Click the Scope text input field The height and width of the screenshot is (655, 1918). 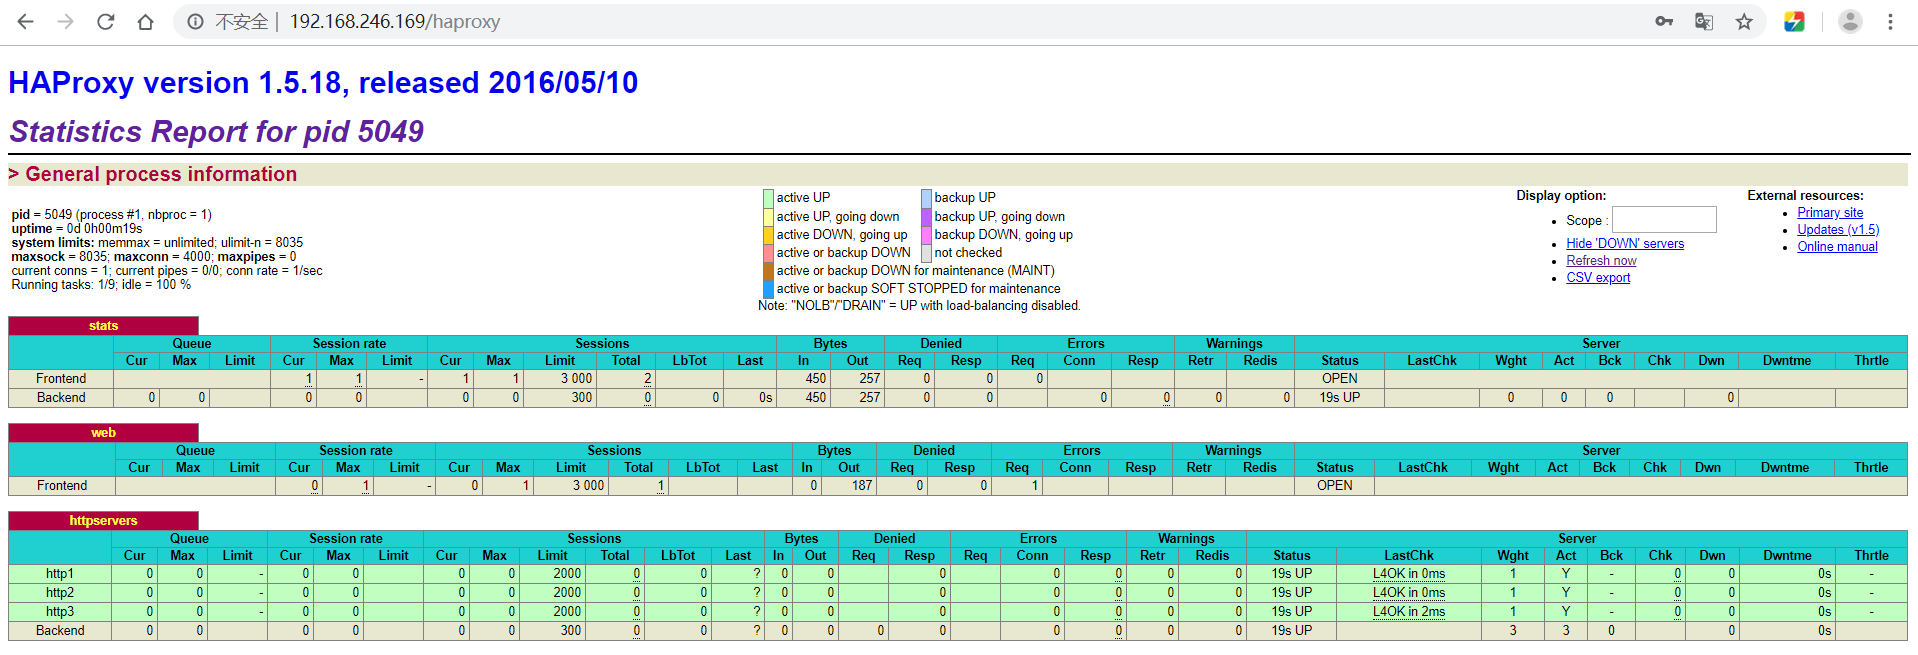pos(1664,219)
